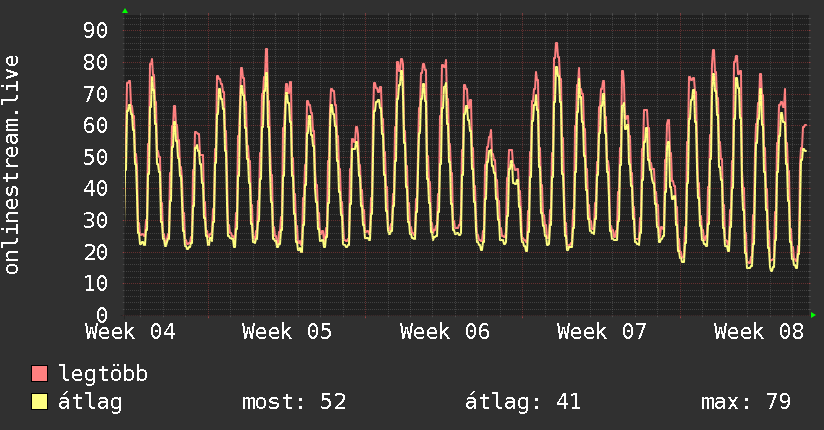Viewport: 824px width, 430px height.
Task: Click the yellow átlag legend swatch
Action: (39, 401)
